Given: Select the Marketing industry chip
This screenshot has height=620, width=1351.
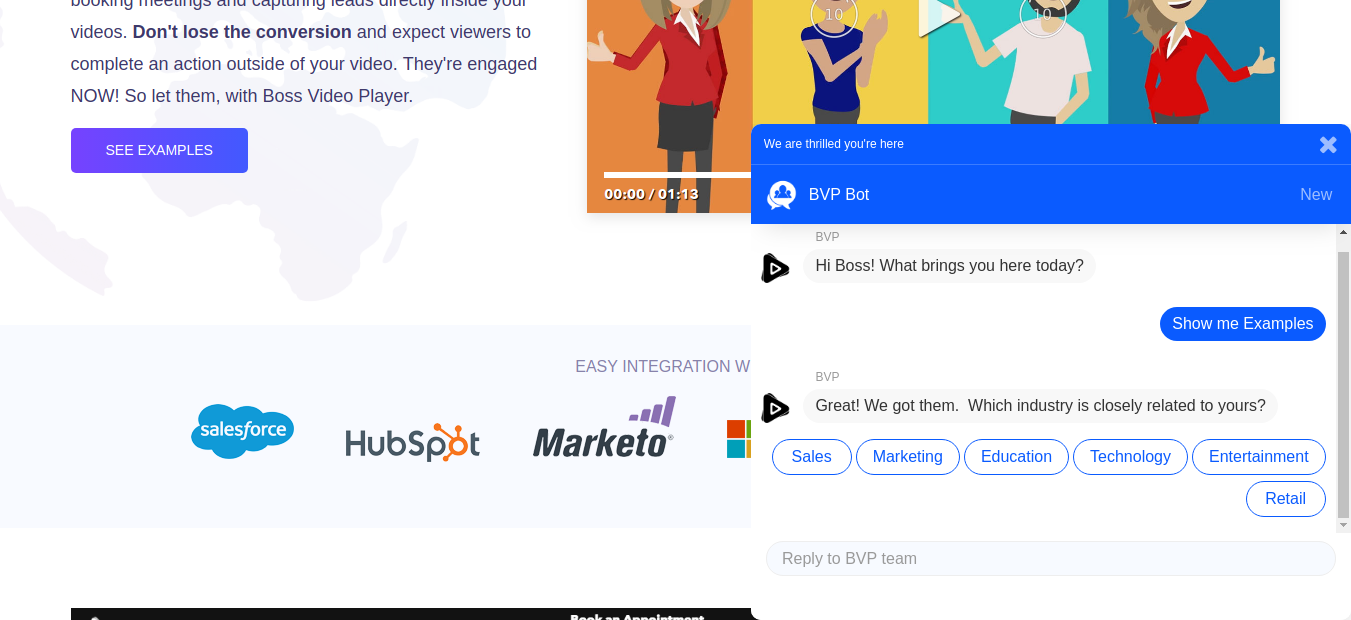Looking at the screenshot, I should [x=908, y=457].
